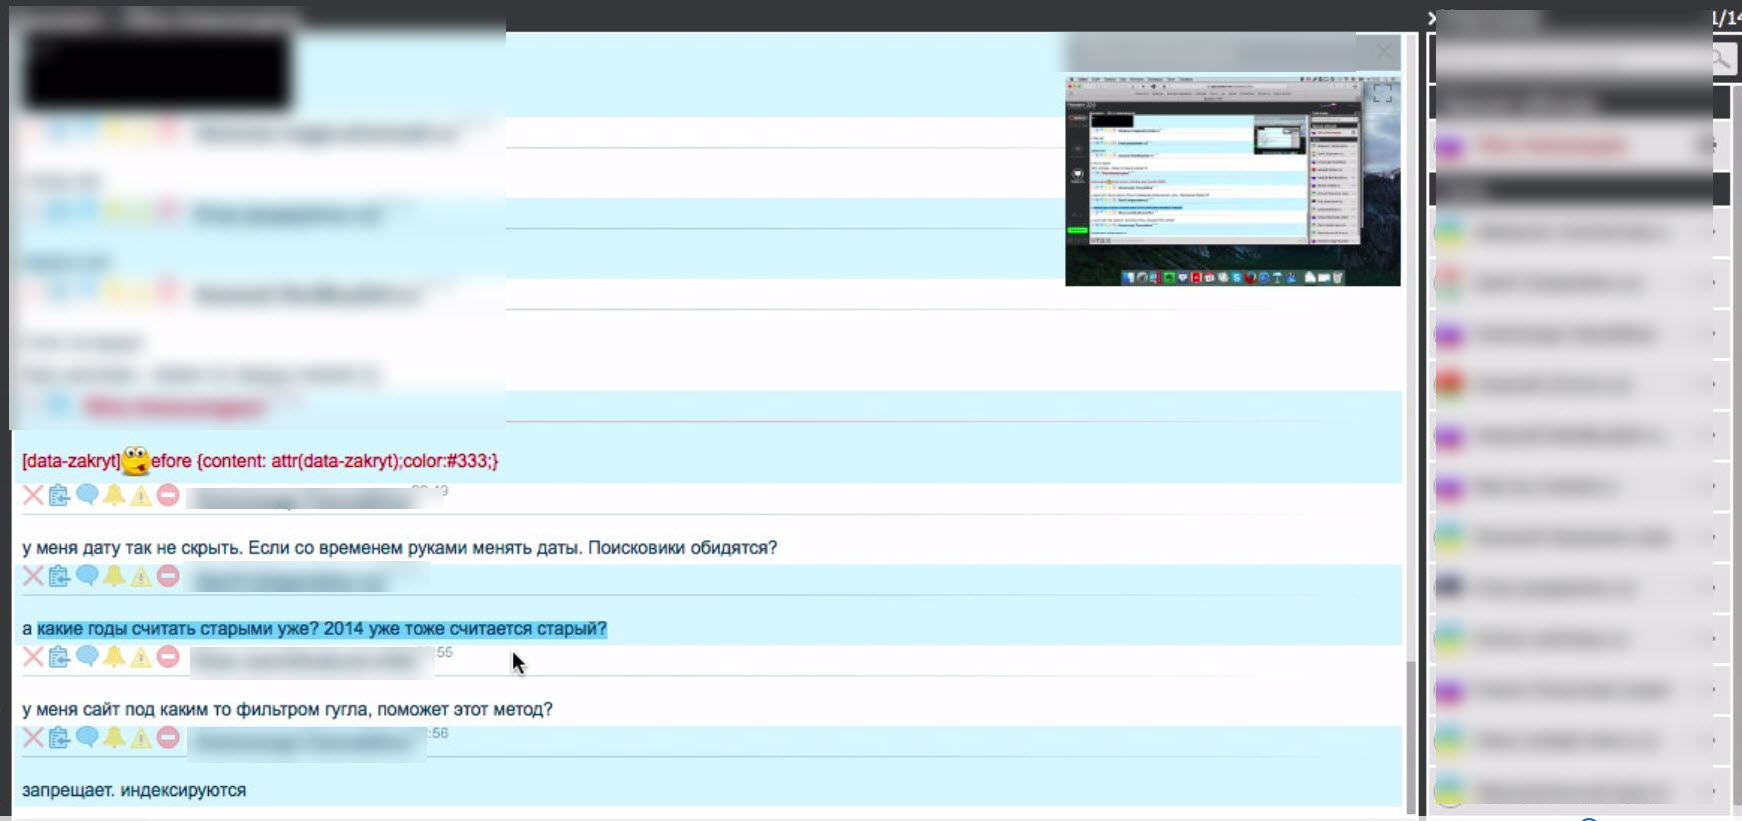The height and width of the screenshot is (821, 1742).
Task: Delete the message 'запрещает. индексируются'
Action: point(33,738)
